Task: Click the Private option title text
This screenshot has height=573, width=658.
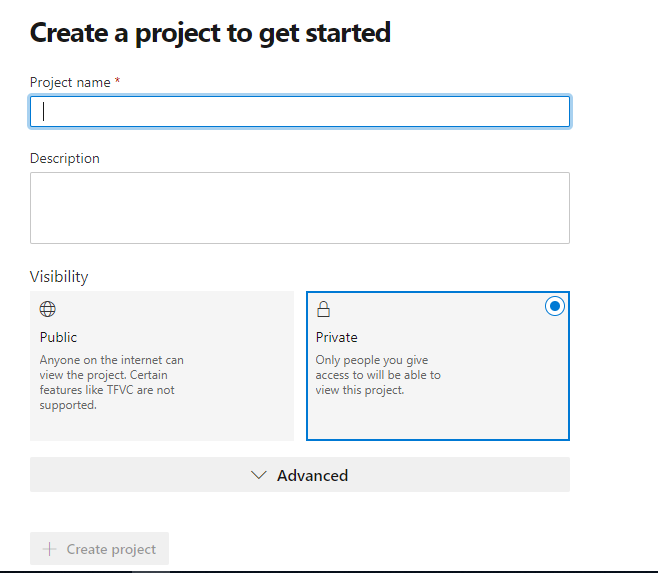Action: (336, 337)
